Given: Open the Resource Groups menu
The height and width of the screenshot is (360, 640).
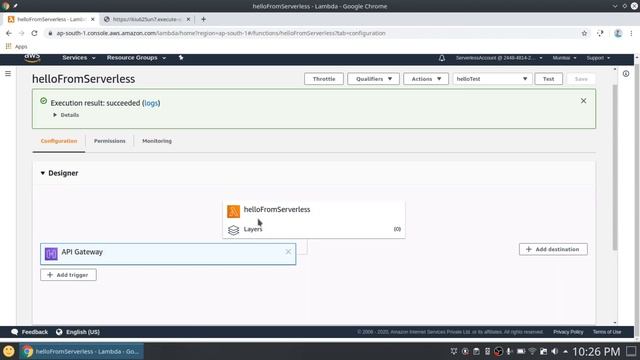Looking at the screenshot, I should click(x=136, y=58).
